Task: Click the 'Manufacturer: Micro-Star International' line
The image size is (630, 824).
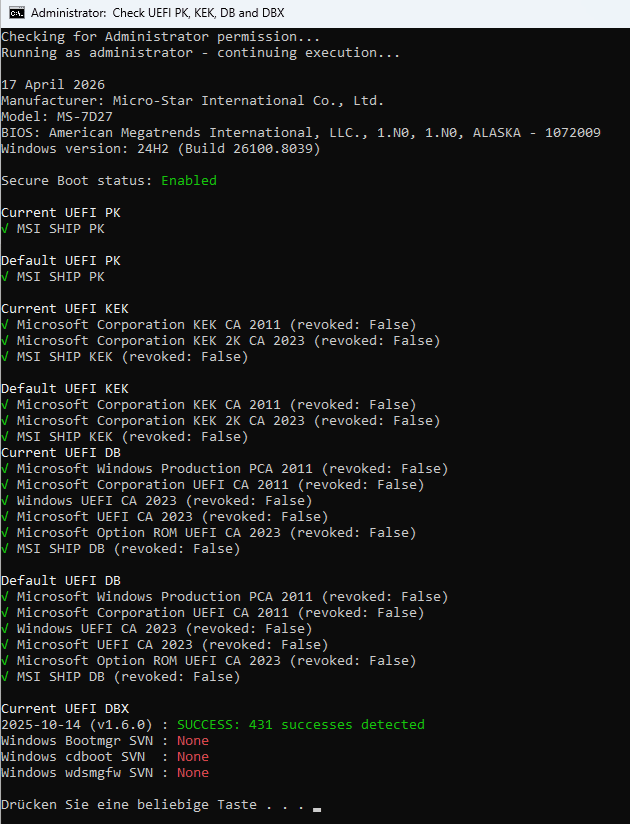Action: coord(192,101)
